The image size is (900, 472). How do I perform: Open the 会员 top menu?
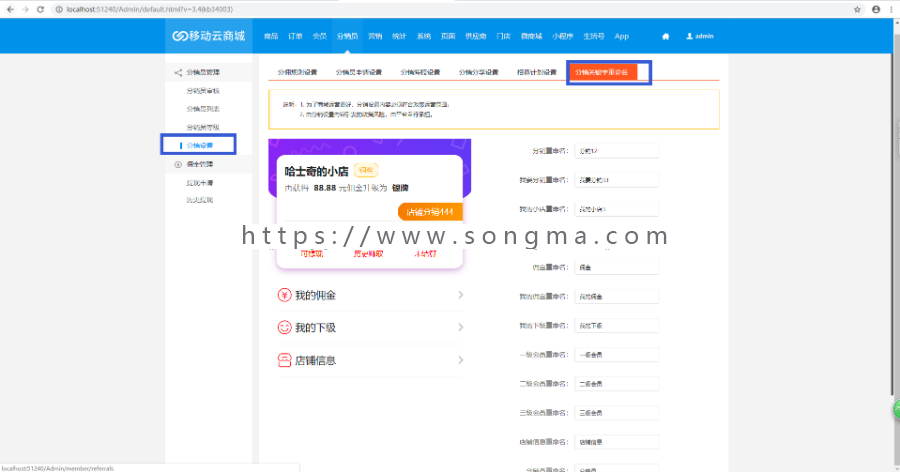point(319,36)
